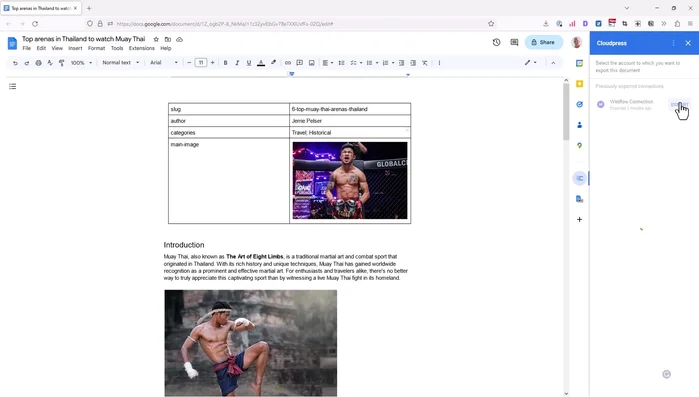Close the Cloudpress side panel

point(688,43)
